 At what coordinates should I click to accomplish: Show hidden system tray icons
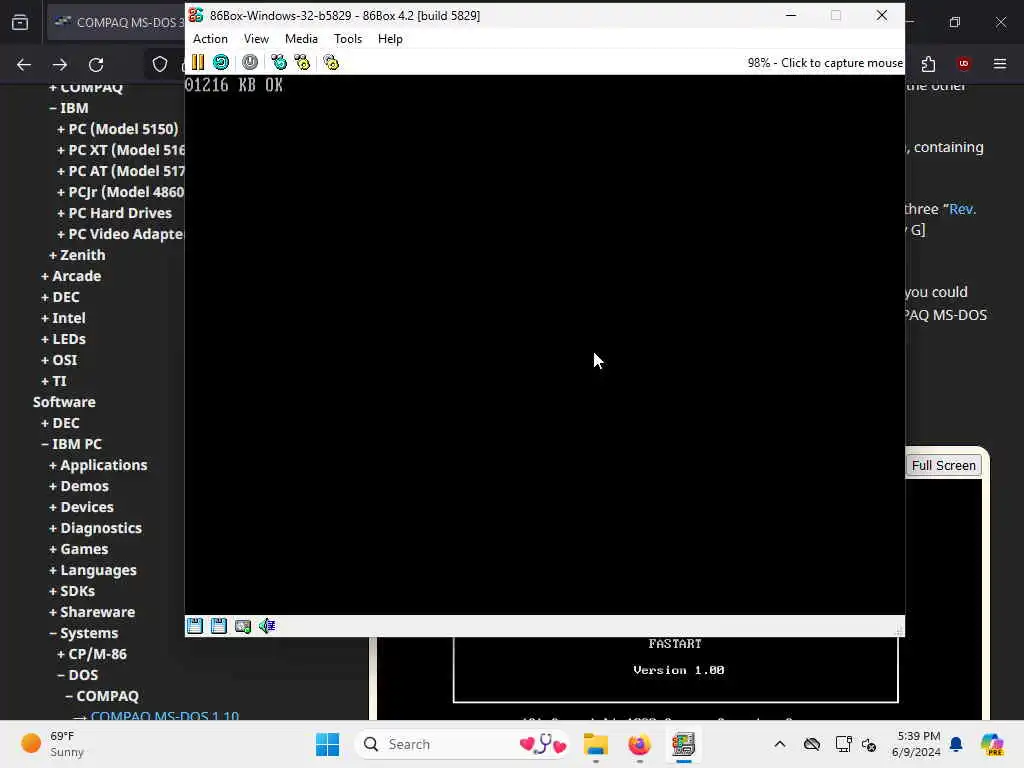[x=780, y=744]
